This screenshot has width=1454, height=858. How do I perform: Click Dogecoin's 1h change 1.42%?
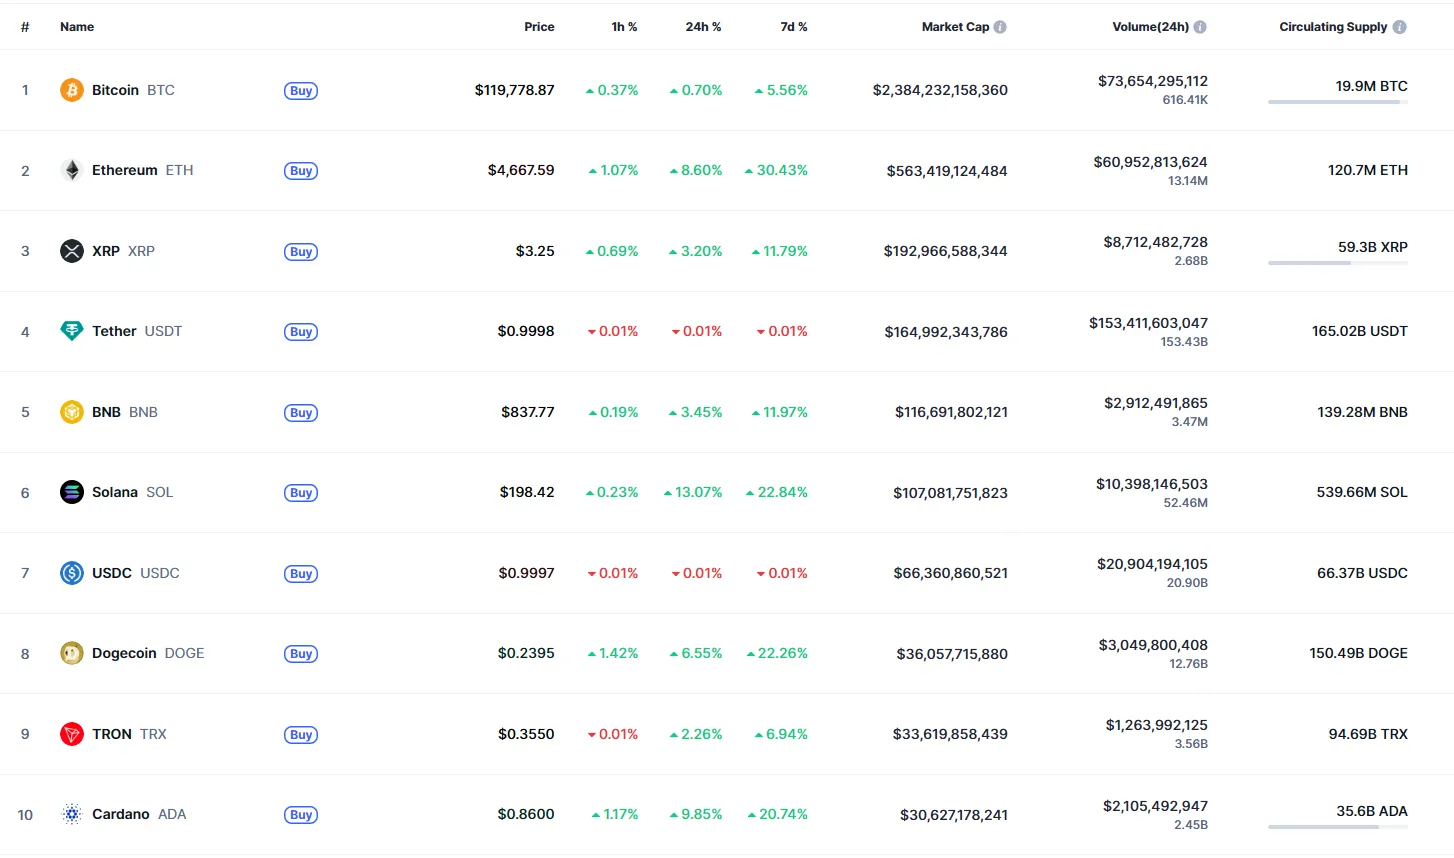pos(613,653)
